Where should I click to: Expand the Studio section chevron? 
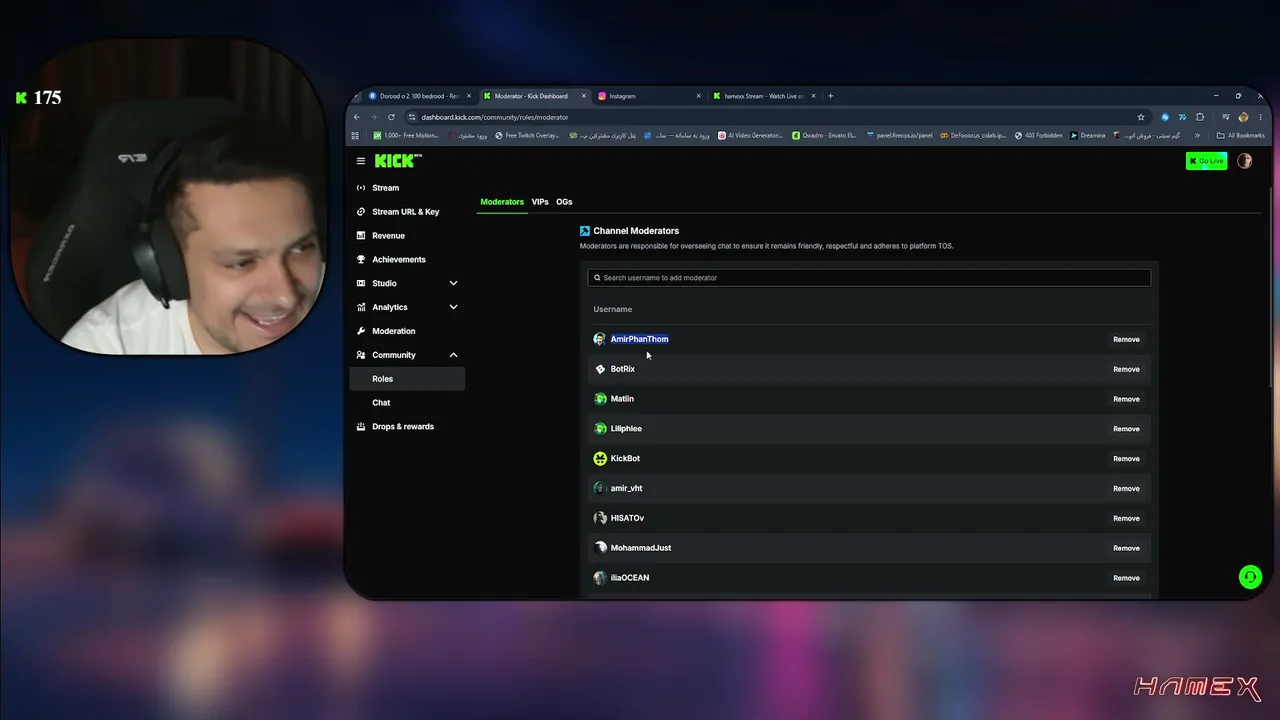[x=453, y=284]
